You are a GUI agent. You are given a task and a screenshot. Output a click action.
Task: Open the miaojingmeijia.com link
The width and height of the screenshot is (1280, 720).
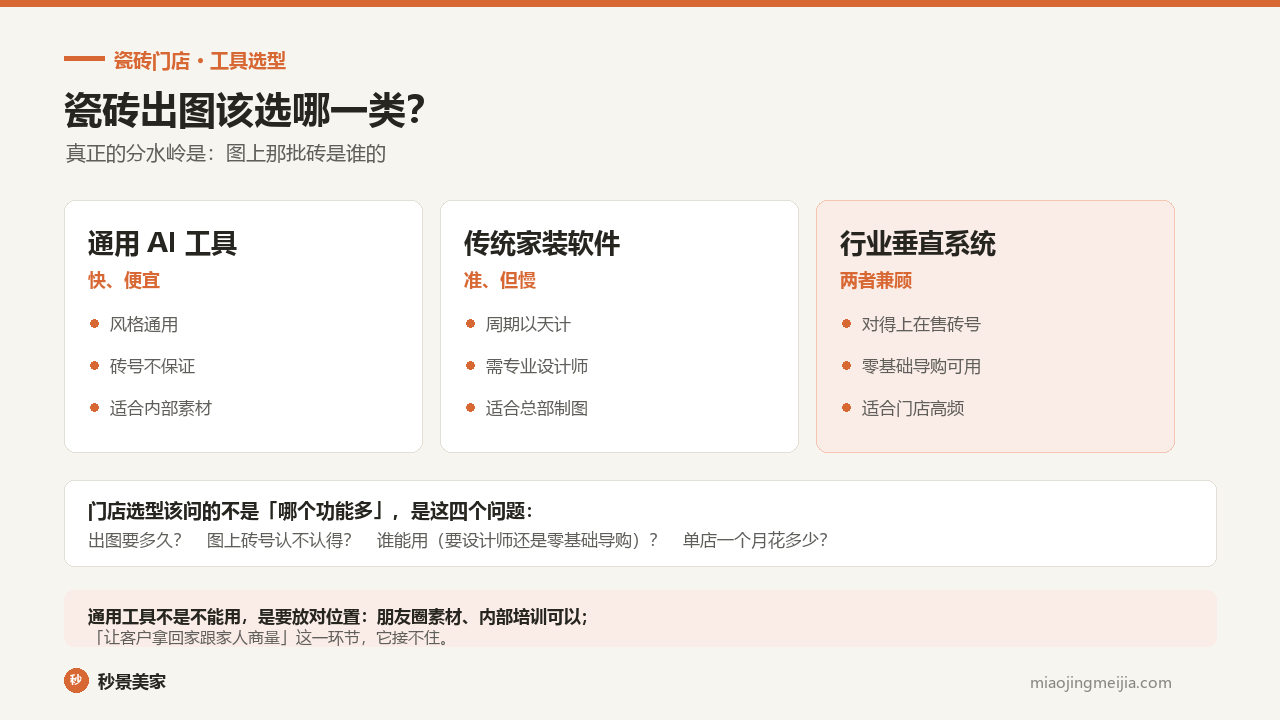1100,683
